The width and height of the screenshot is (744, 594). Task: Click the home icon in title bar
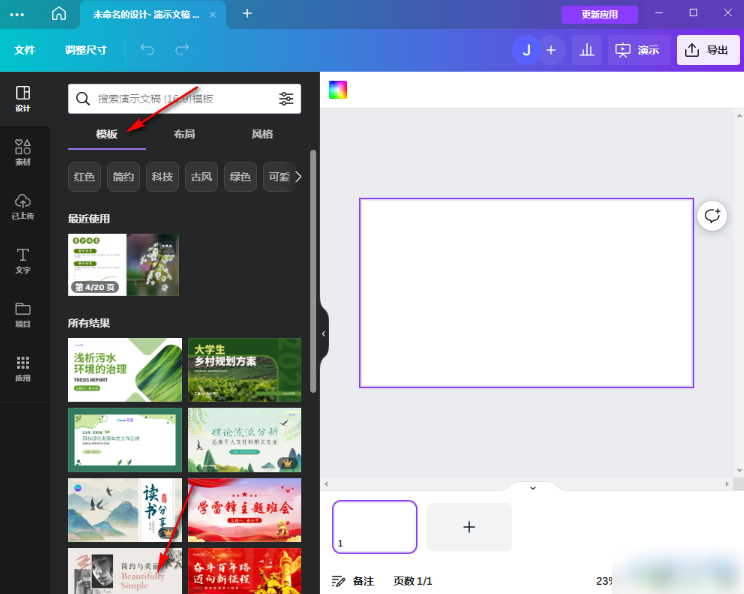(59, 14)
